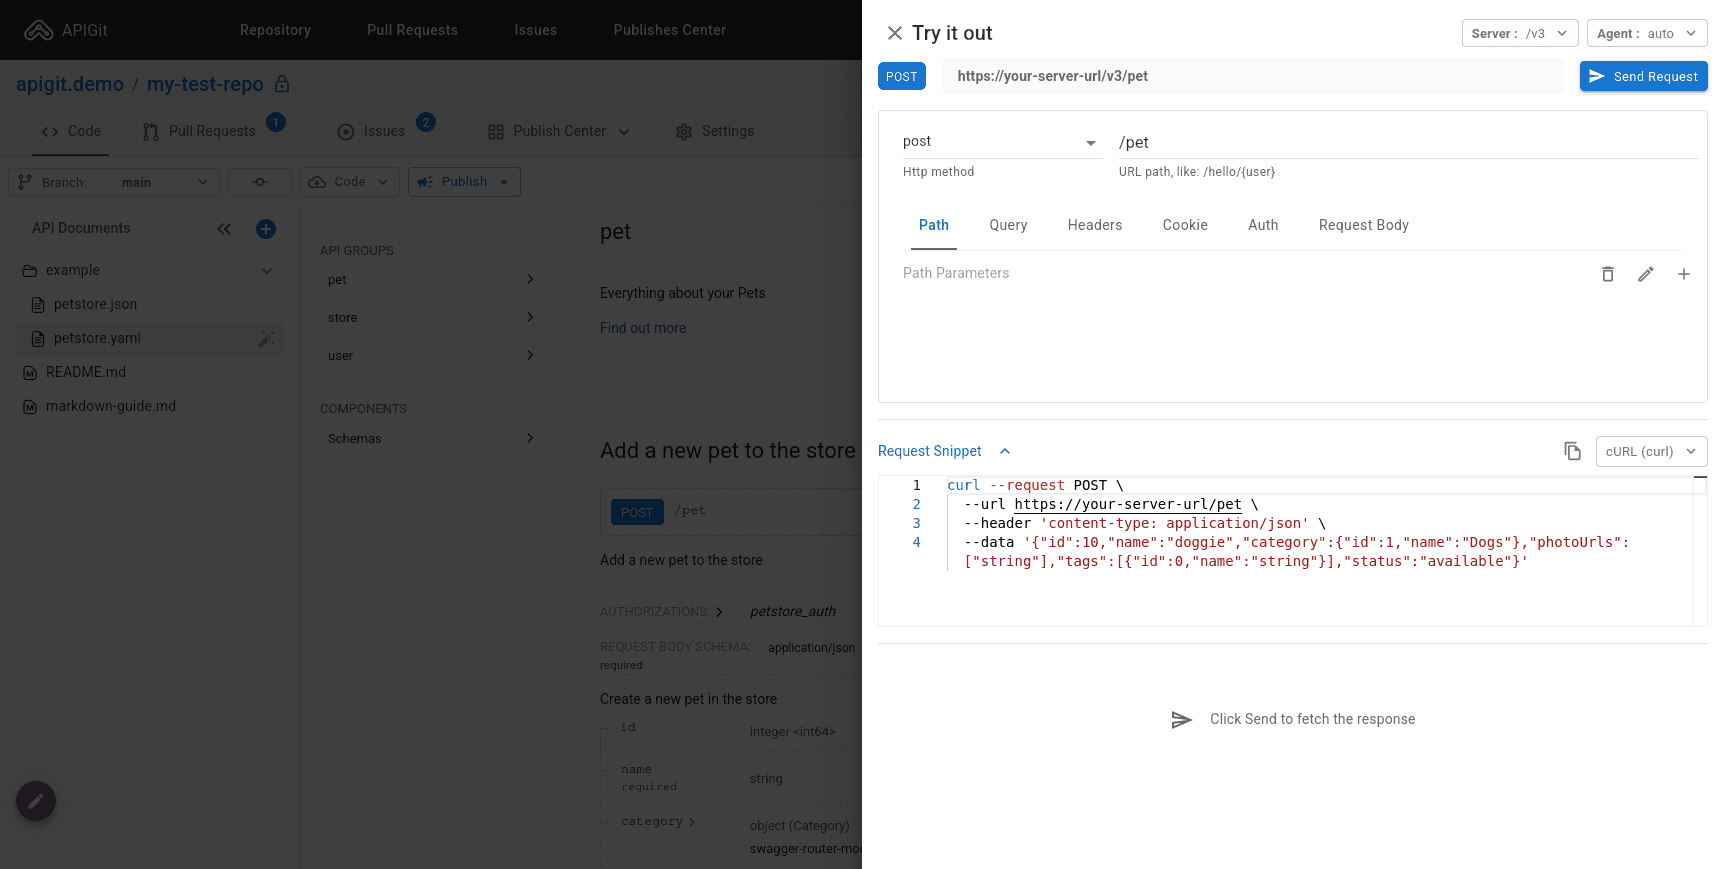Switch to the Request Body tab
The height and width of the screenshot is (869, 1724).
click(1363, 225)
